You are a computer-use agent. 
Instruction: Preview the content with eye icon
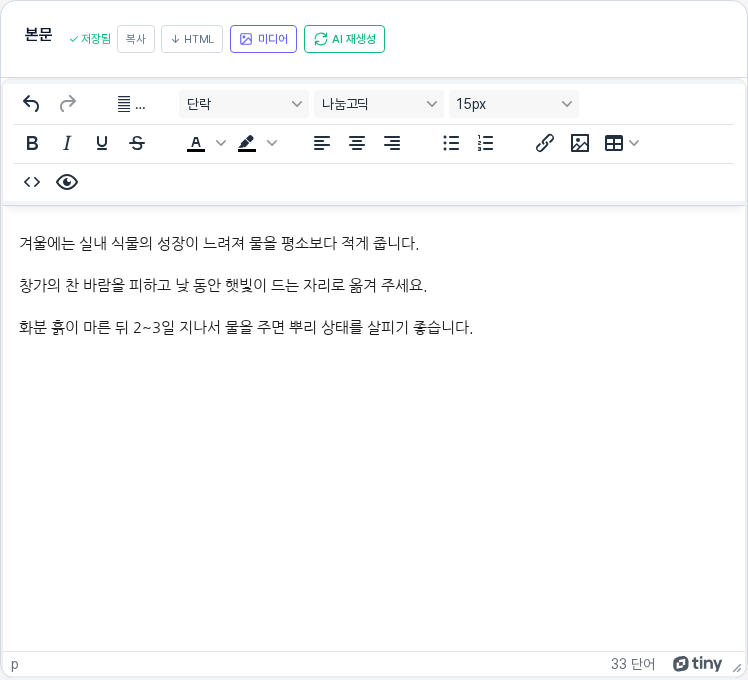coord(67,182)
